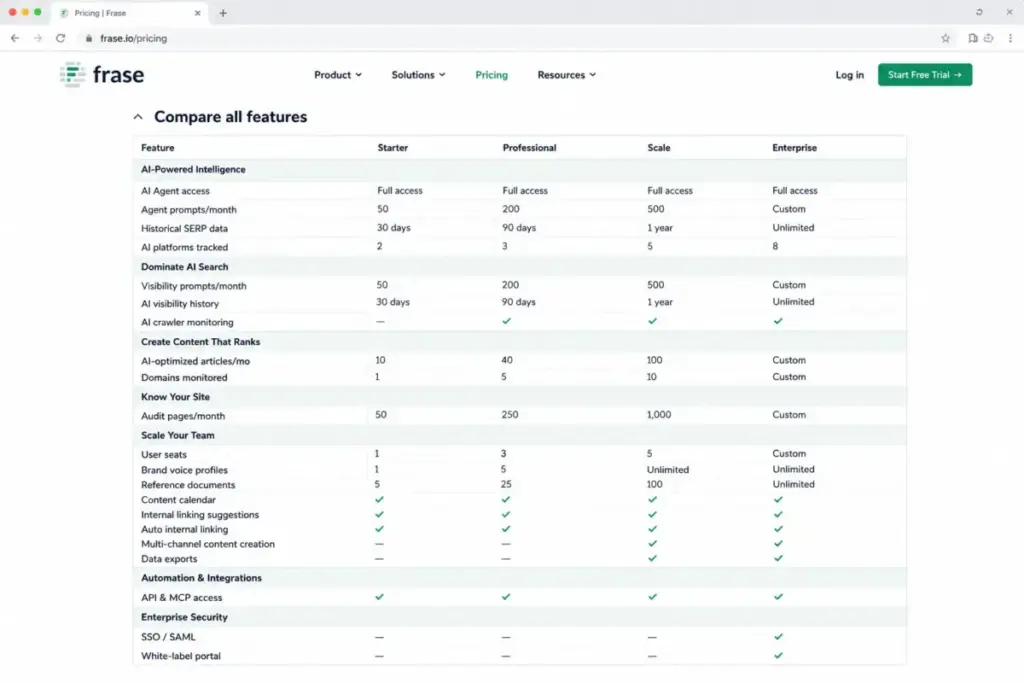Viewport: 1024px width, 683px height.
Task: Click AI crawler monitoring row label
Action: click(187, 323)
